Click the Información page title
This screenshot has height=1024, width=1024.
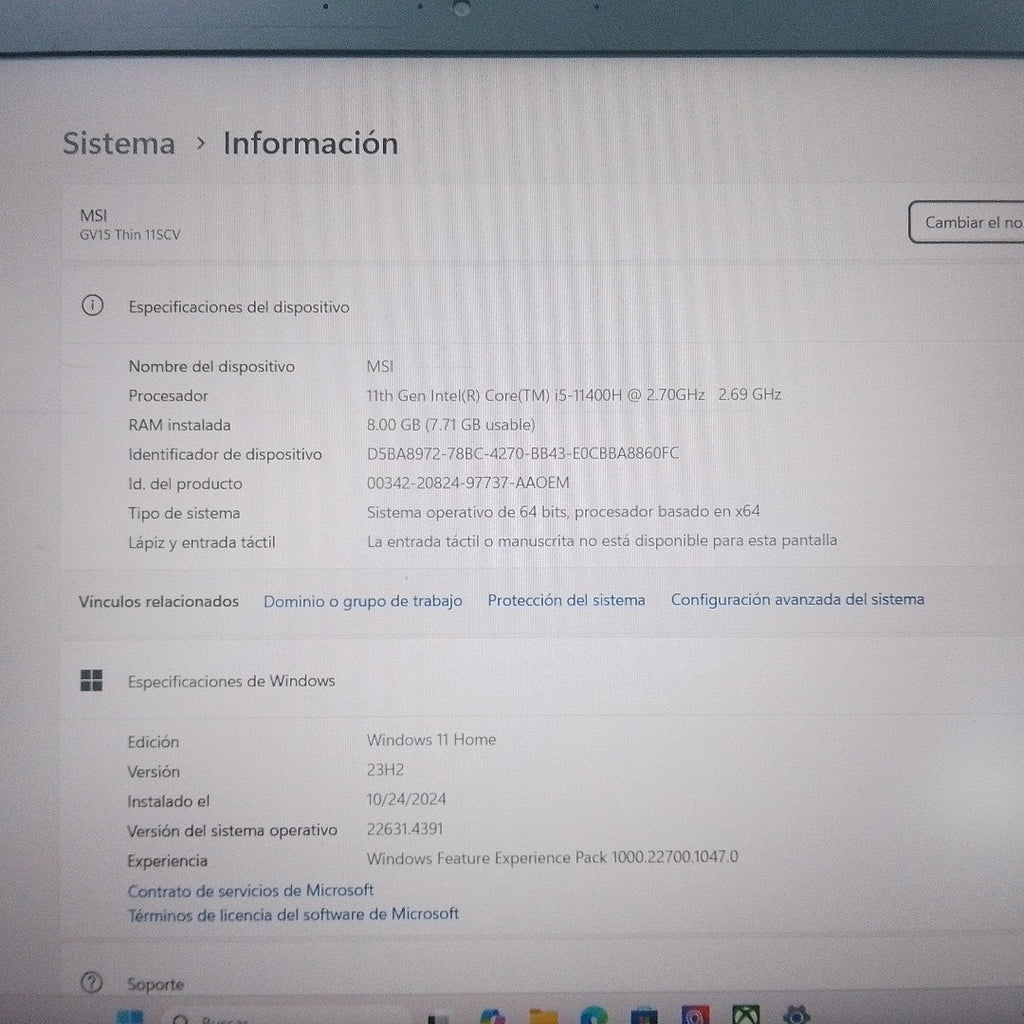click(311, 144)
